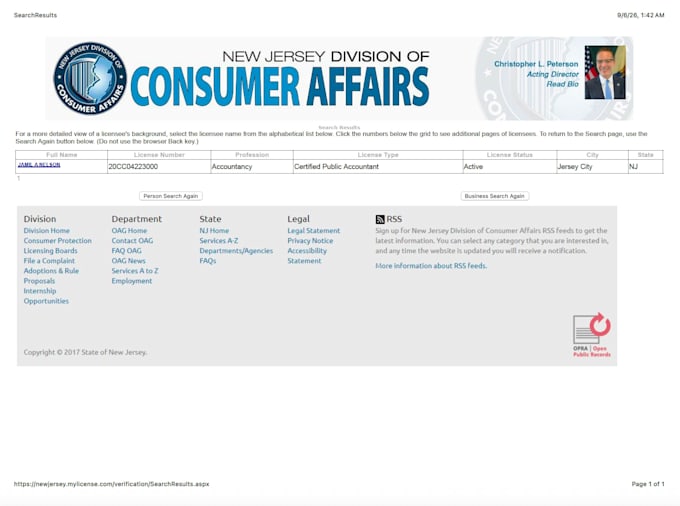680x506 pixels.
Task: Open Licensing Boards link
Action: click(50, 251)
